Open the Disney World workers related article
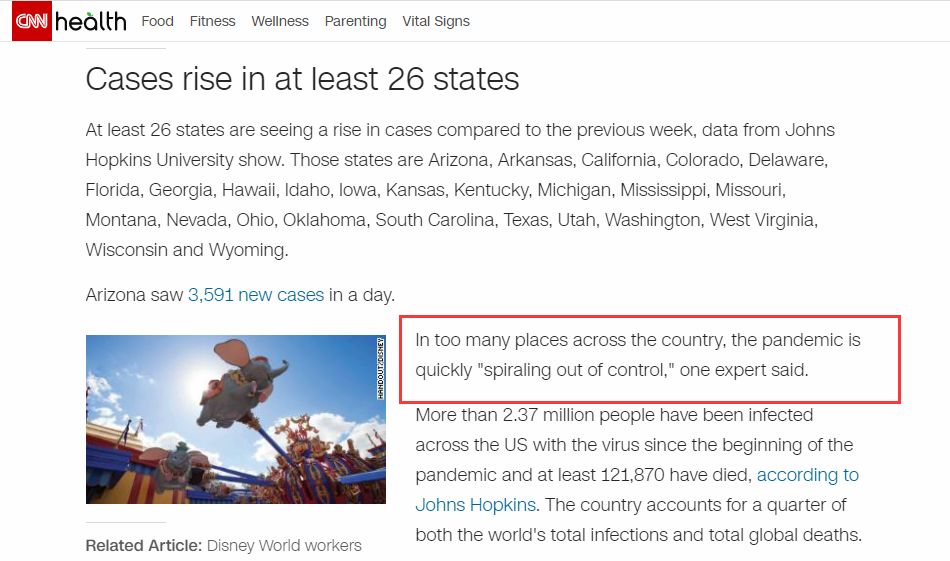The height and width of the screenshot is (561, 950). [x=283, y=546]
